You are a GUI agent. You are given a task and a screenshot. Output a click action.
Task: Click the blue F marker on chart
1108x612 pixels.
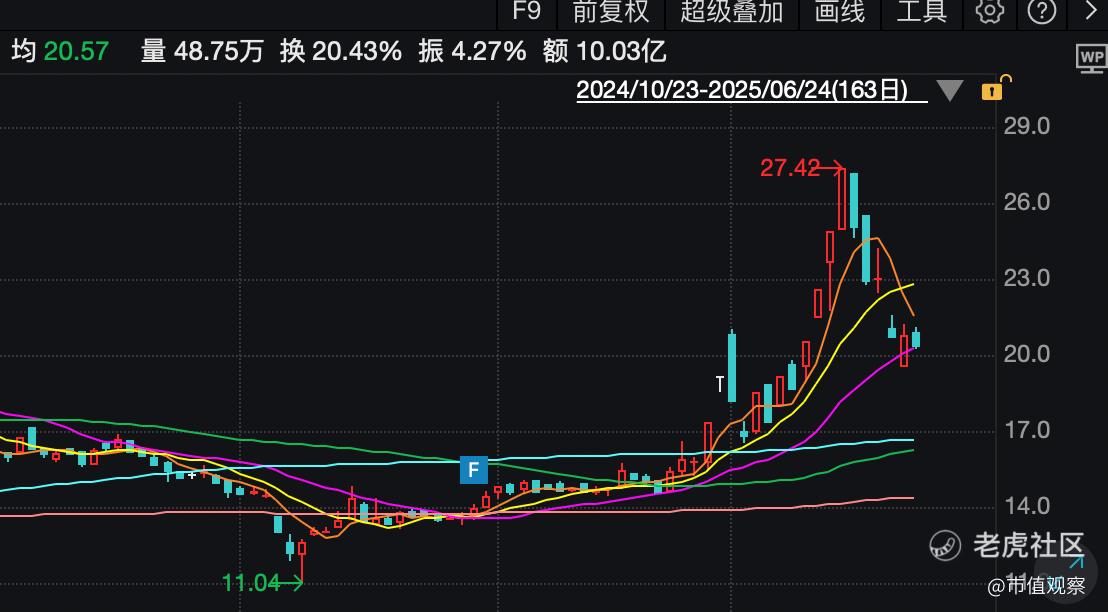[x=473, y=470]
